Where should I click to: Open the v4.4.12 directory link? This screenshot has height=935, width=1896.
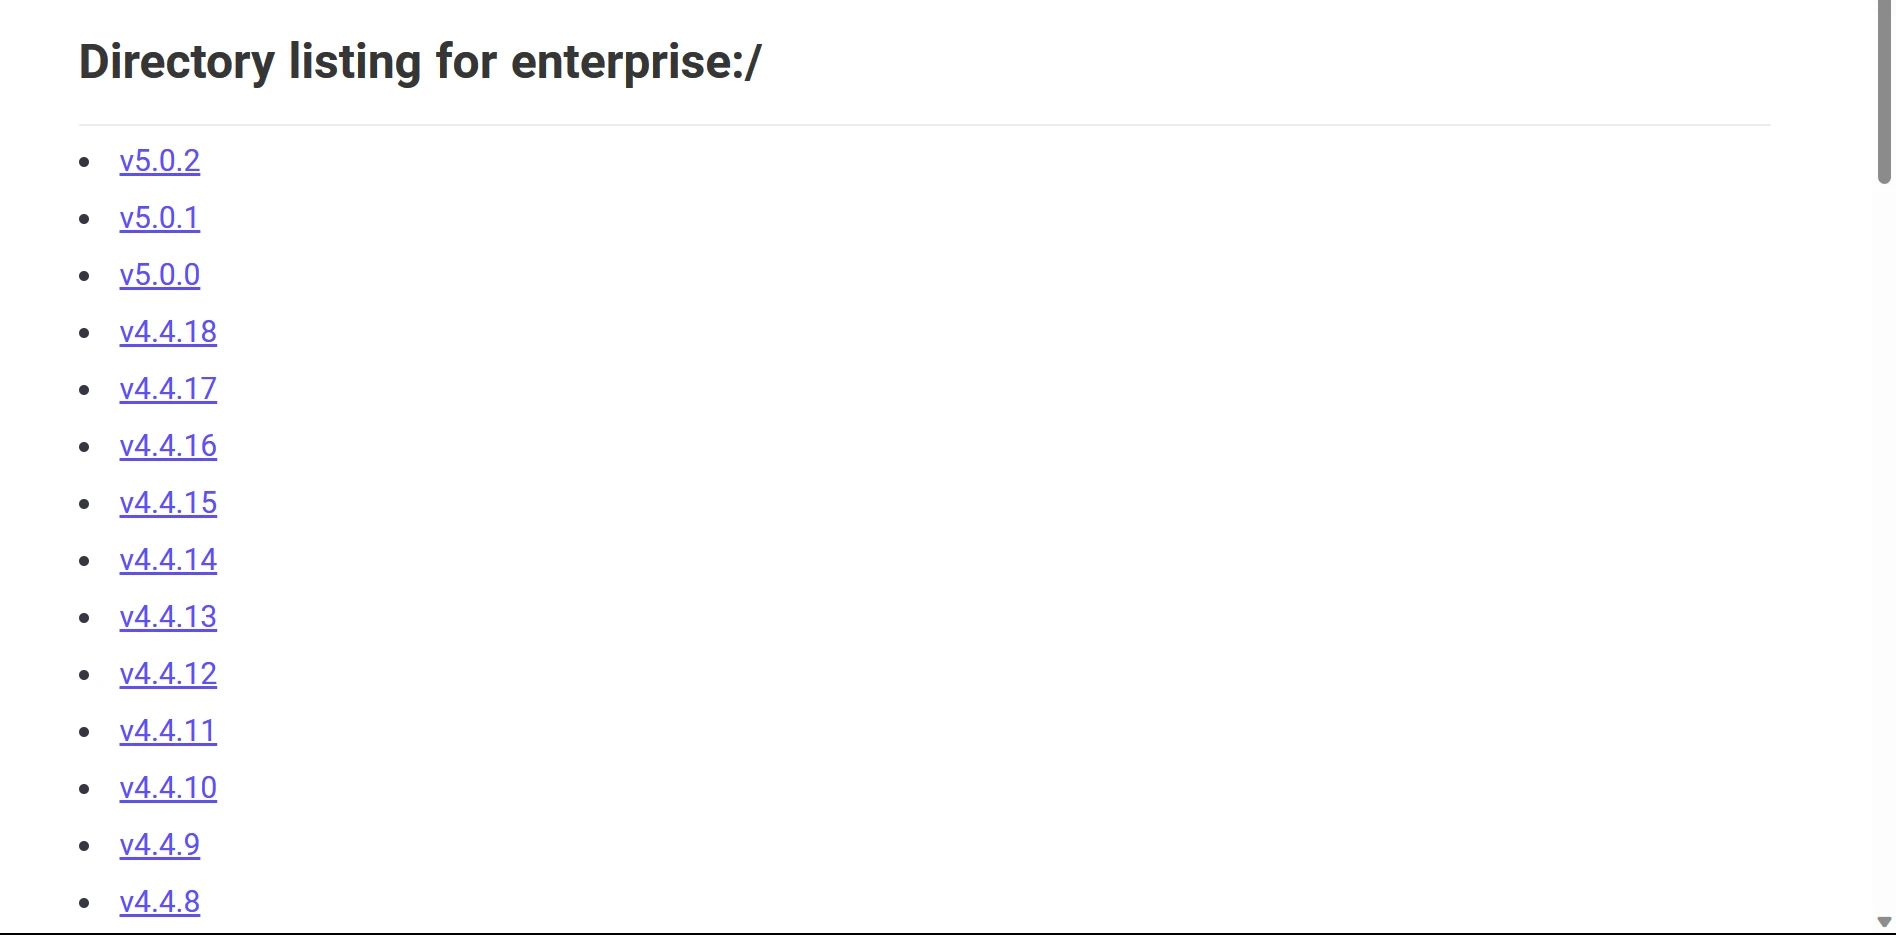point(168,674)
